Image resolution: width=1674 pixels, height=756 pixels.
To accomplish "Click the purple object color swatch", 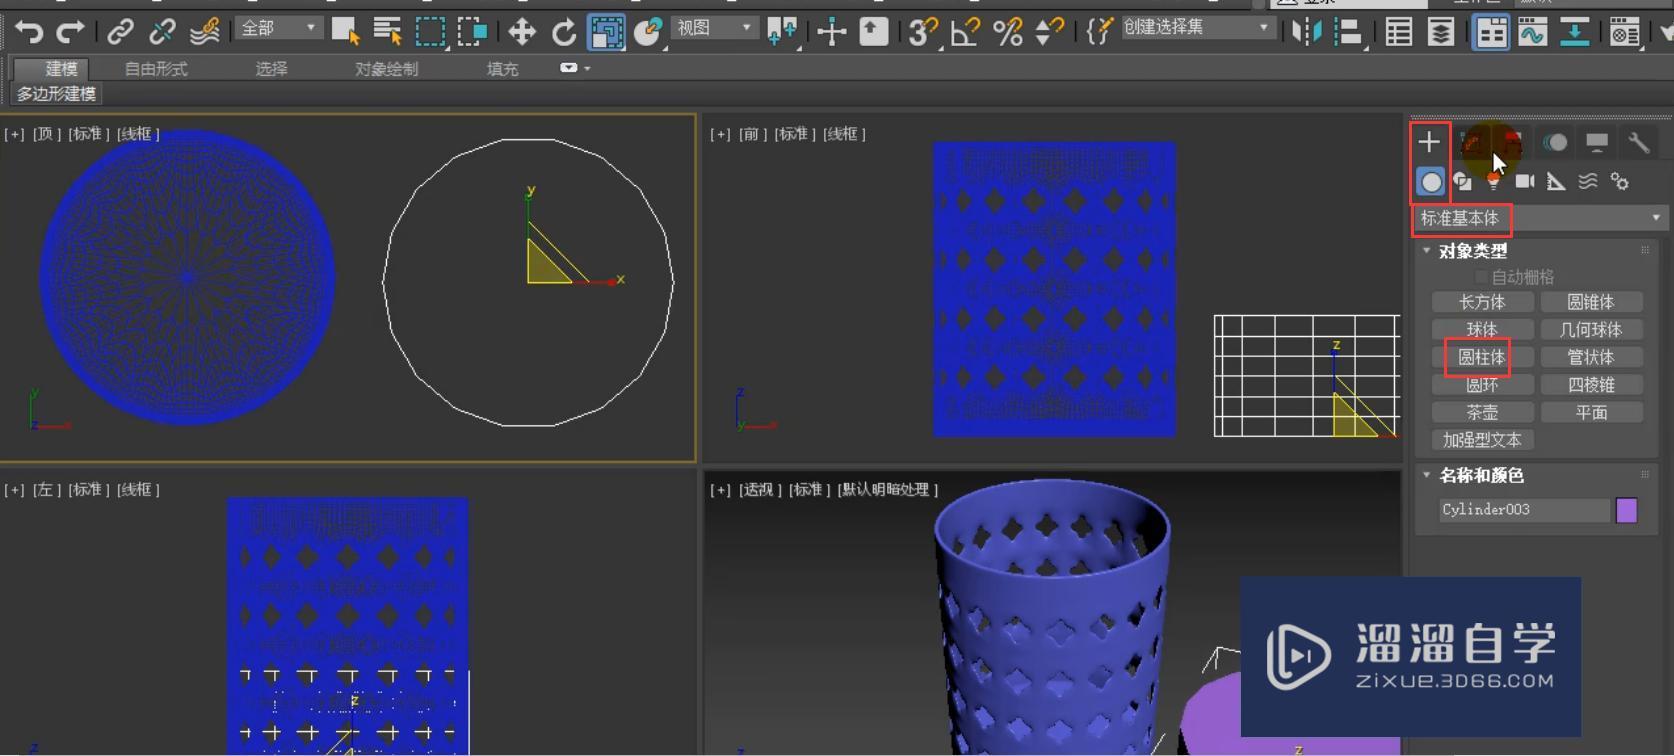I will point(1627,510).
